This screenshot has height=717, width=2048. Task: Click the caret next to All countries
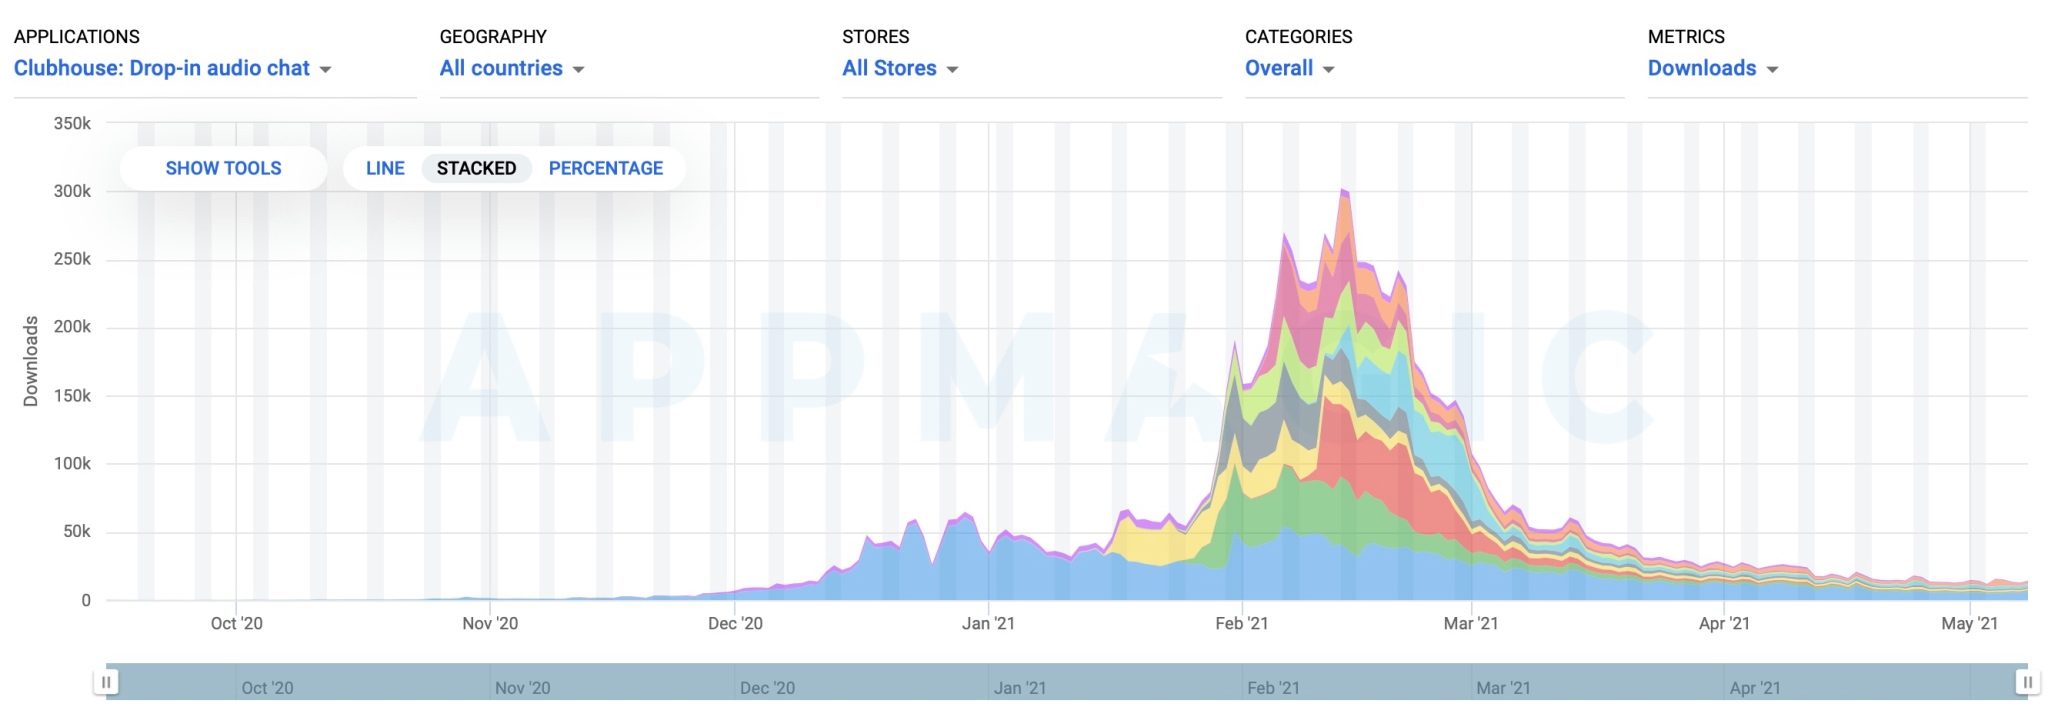pos(578,69)
